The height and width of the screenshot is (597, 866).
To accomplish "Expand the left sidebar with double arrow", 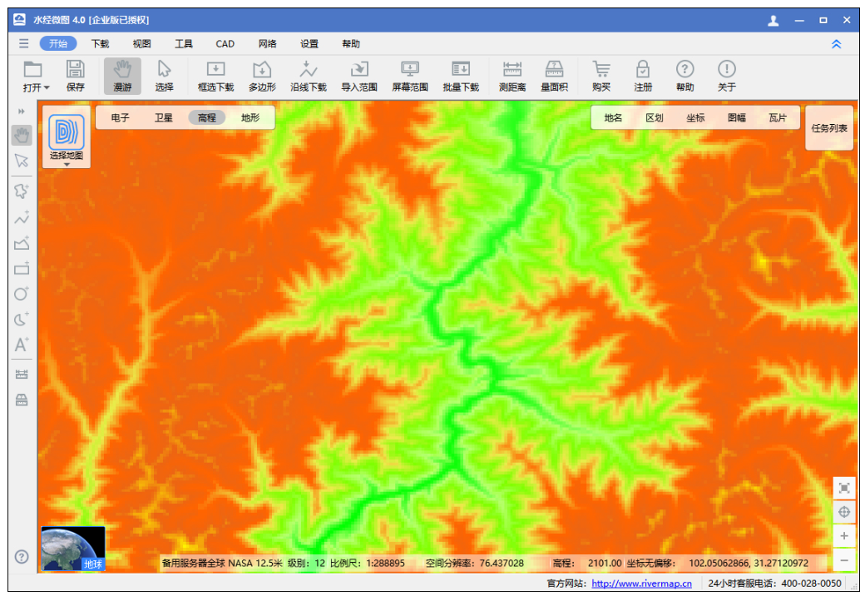I will click(21, 111).
